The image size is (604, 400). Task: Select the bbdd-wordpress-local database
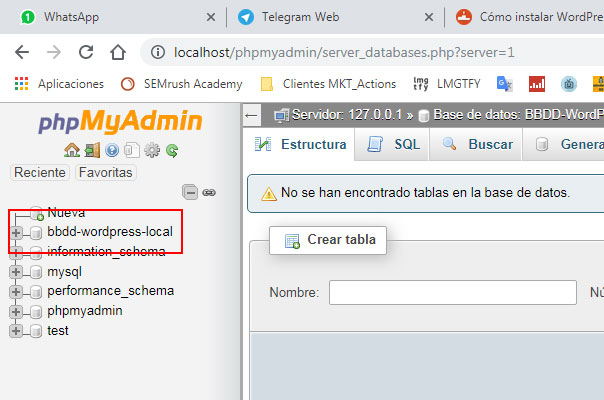(110, 232)
